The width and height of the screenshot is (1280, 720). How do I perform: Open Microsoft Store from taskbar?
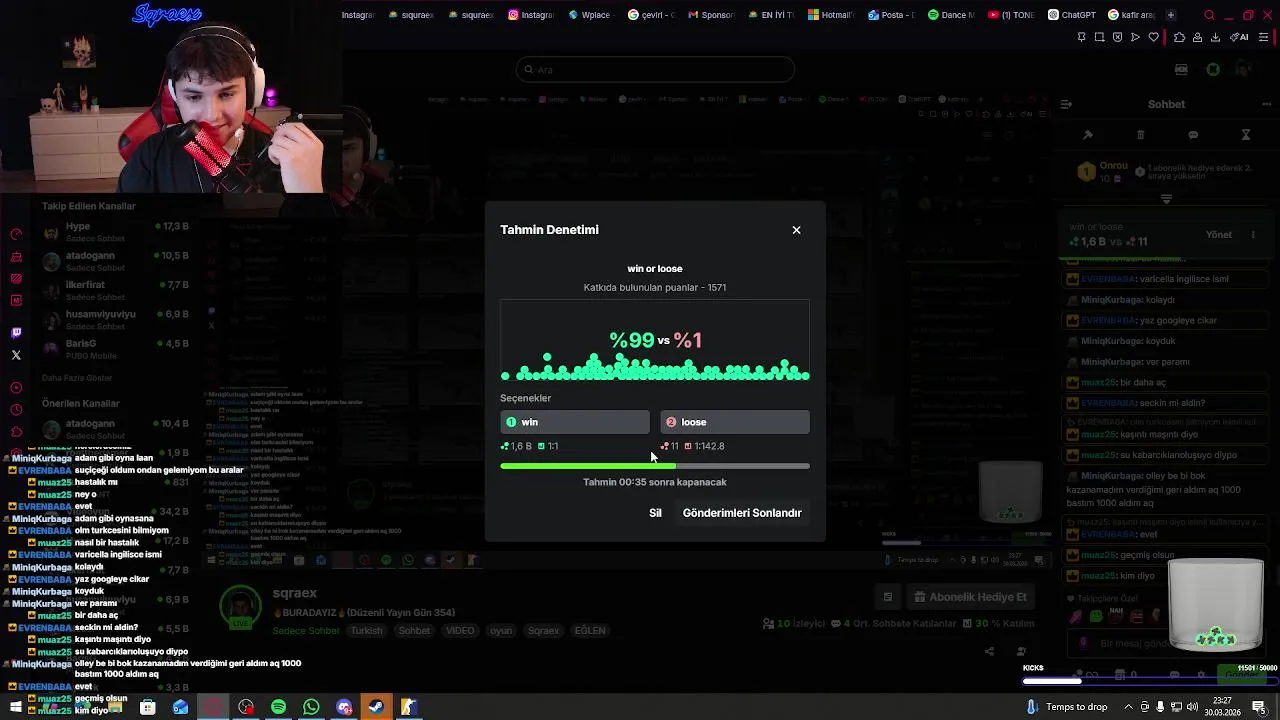(147, 707)
